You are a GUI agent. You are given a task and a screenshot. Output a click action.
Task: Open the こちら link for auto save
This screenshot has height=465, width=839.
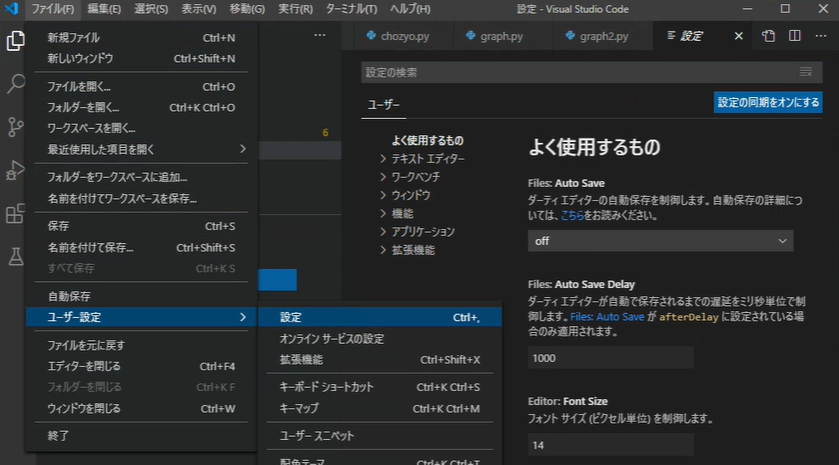[x=572, y=216]
